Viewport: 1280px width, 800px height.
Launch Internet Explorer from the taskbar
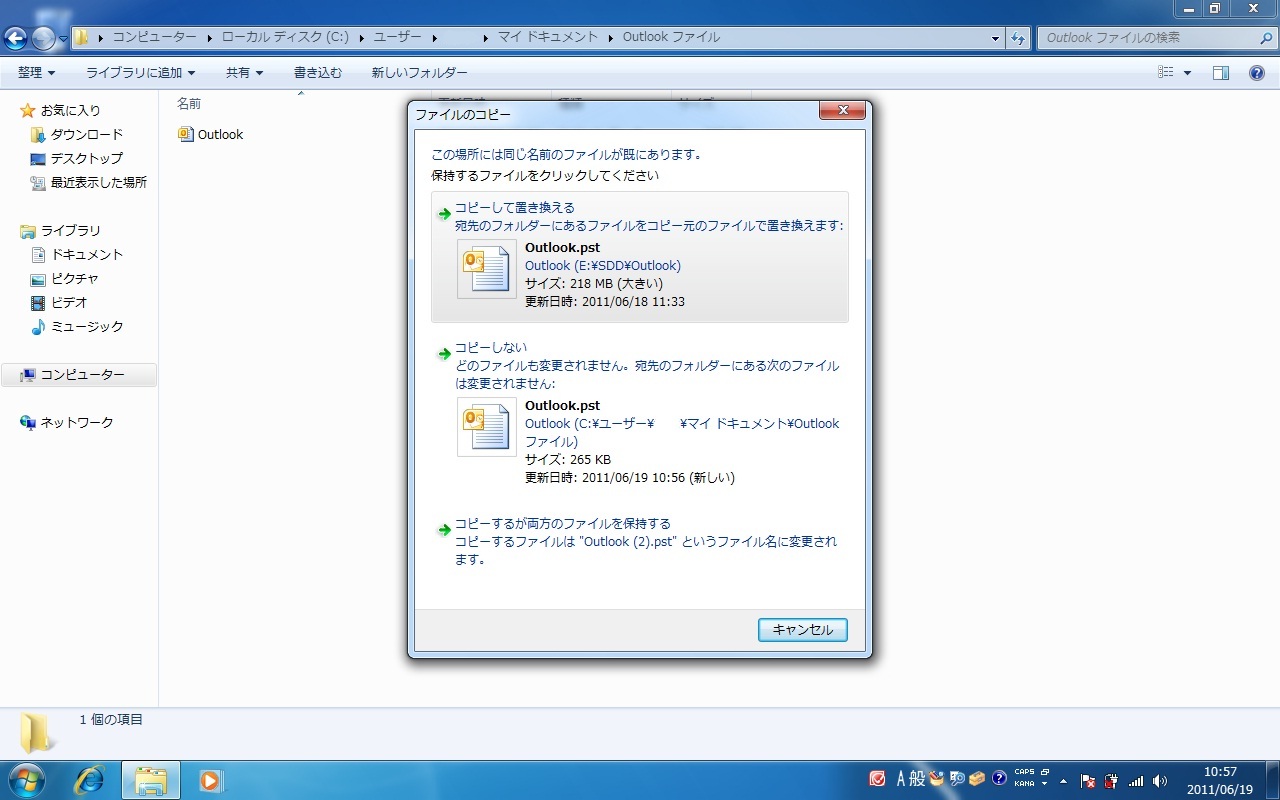tap(89, 780)
